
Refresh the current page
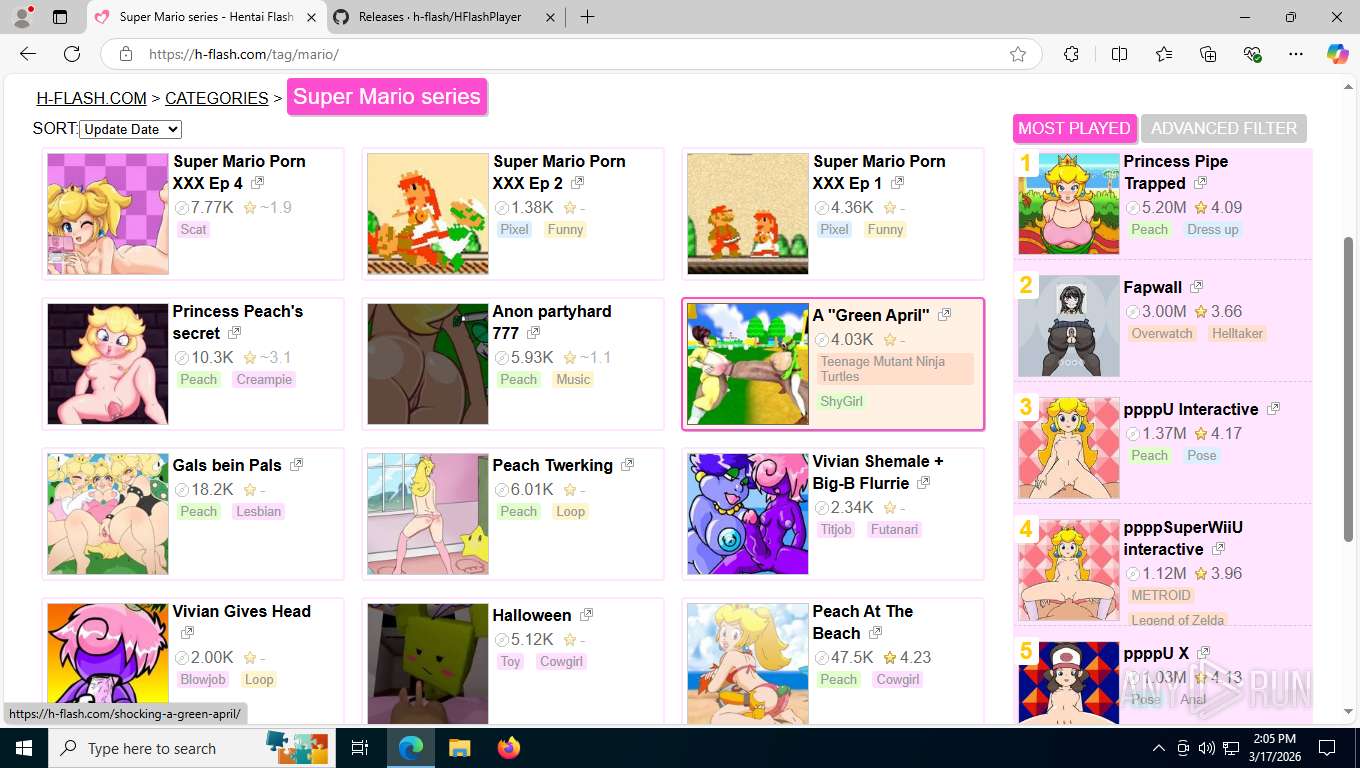(x=72, y=54)
